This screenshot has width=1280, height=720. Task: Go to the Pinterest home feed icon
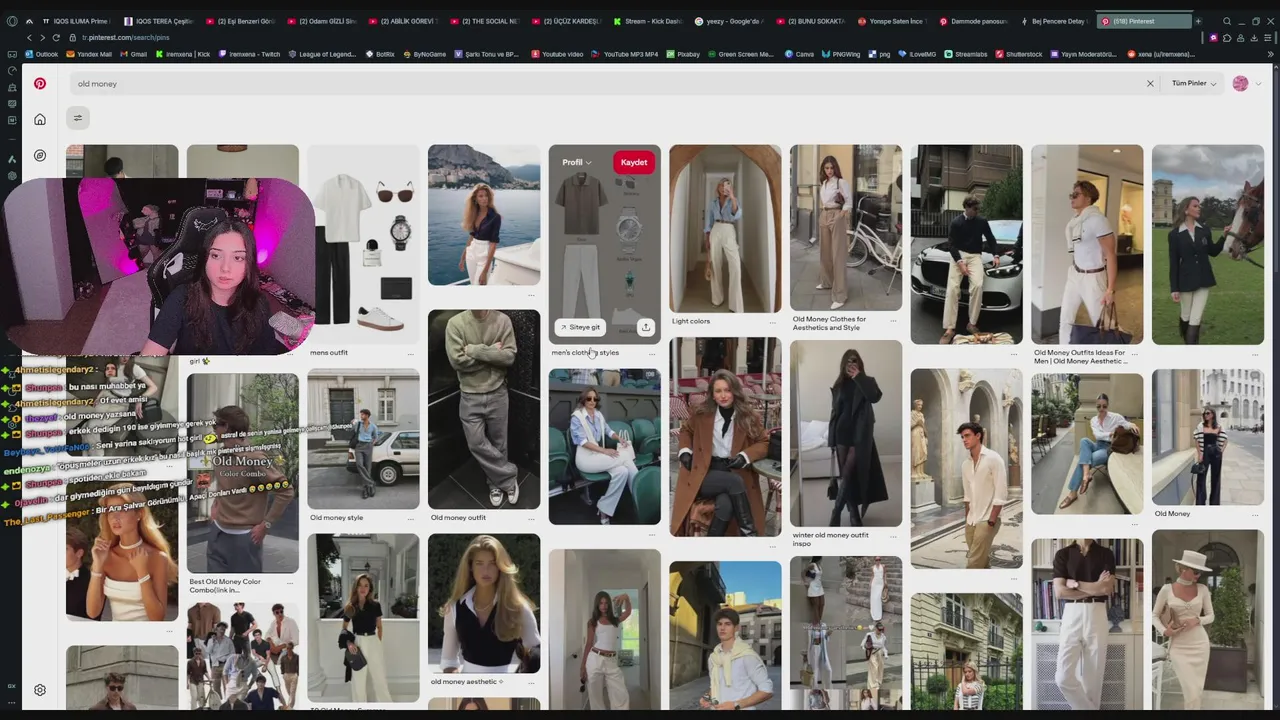point(40,120)
